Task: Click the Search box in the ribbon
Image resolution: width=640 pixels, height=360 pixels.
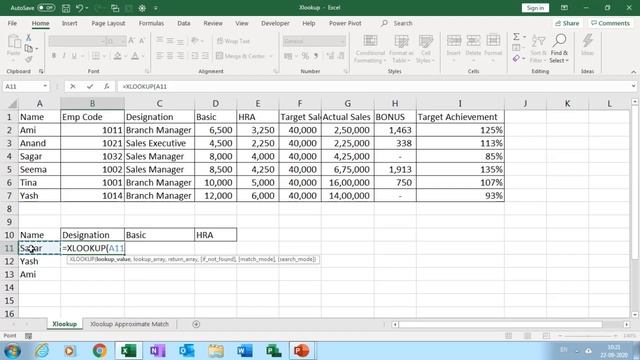Action: [x=396, y=23]
